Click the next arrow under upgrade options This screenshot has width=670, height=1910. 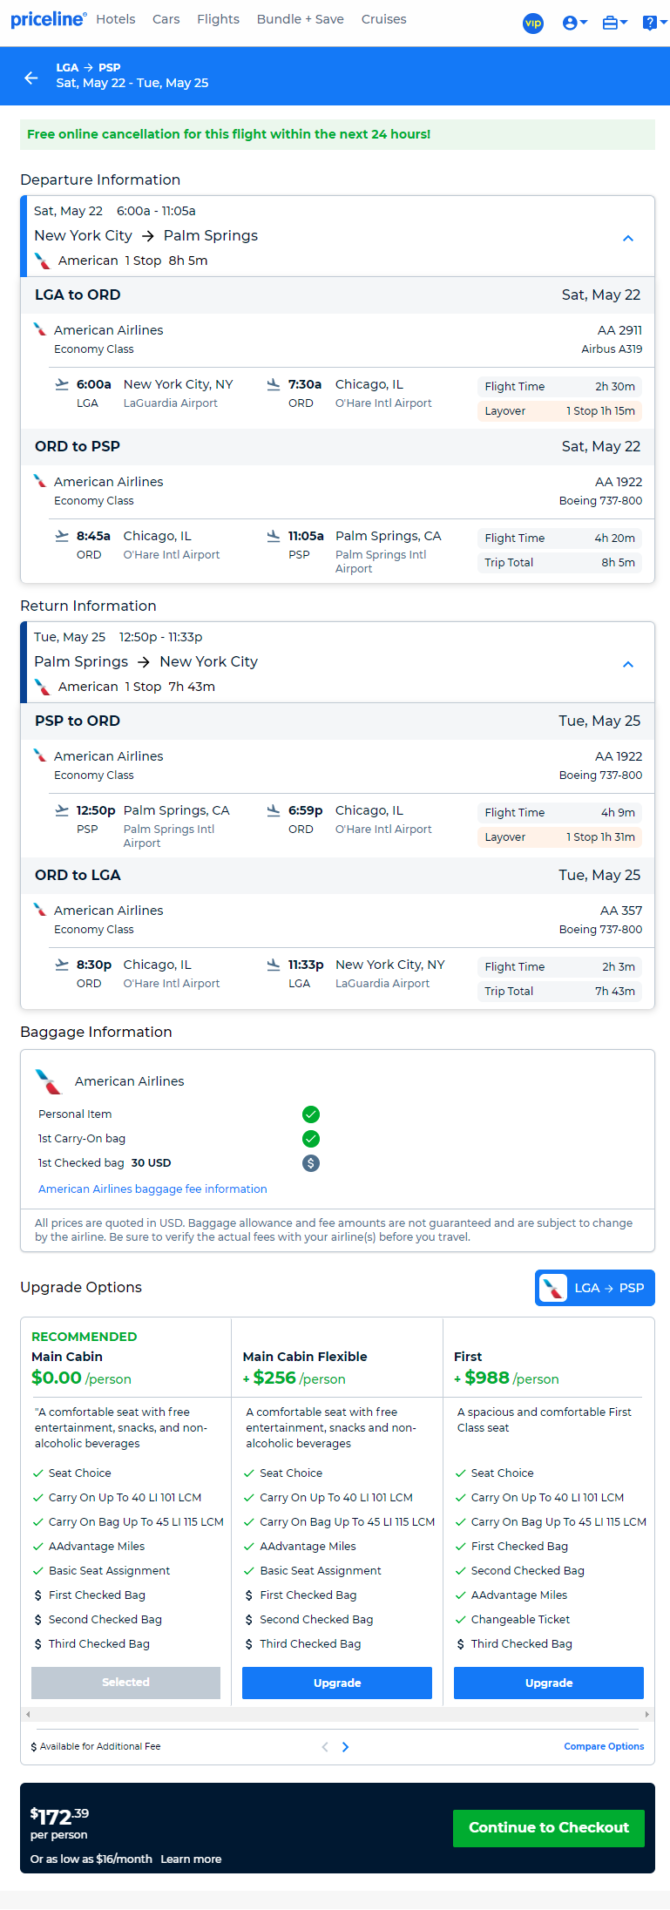(x=346, y=1747)
